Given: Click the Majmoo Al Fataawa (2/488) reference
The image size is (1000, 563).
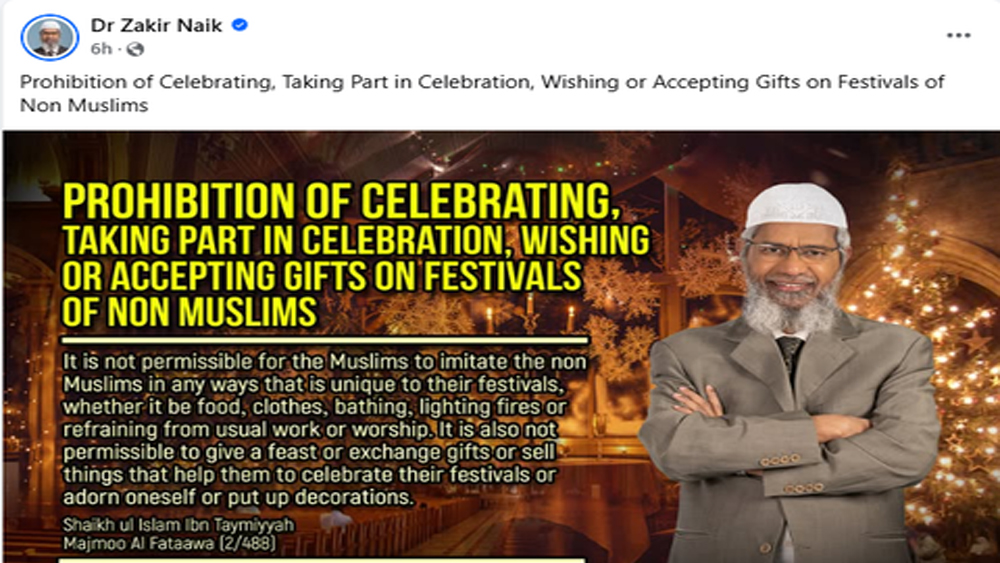Looking at the screenshot, I should pyautogui.click(x=169, y=543).
